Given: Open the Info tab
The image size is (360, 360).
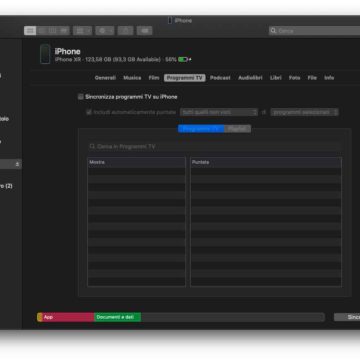Looking at the screenshot, I should click(x=329, y=78).
